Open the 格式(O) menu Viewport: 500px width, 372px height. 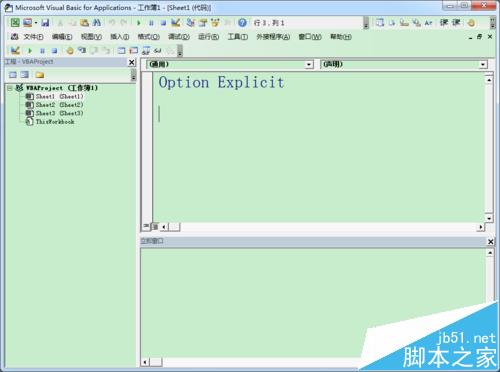click(149, 37)
